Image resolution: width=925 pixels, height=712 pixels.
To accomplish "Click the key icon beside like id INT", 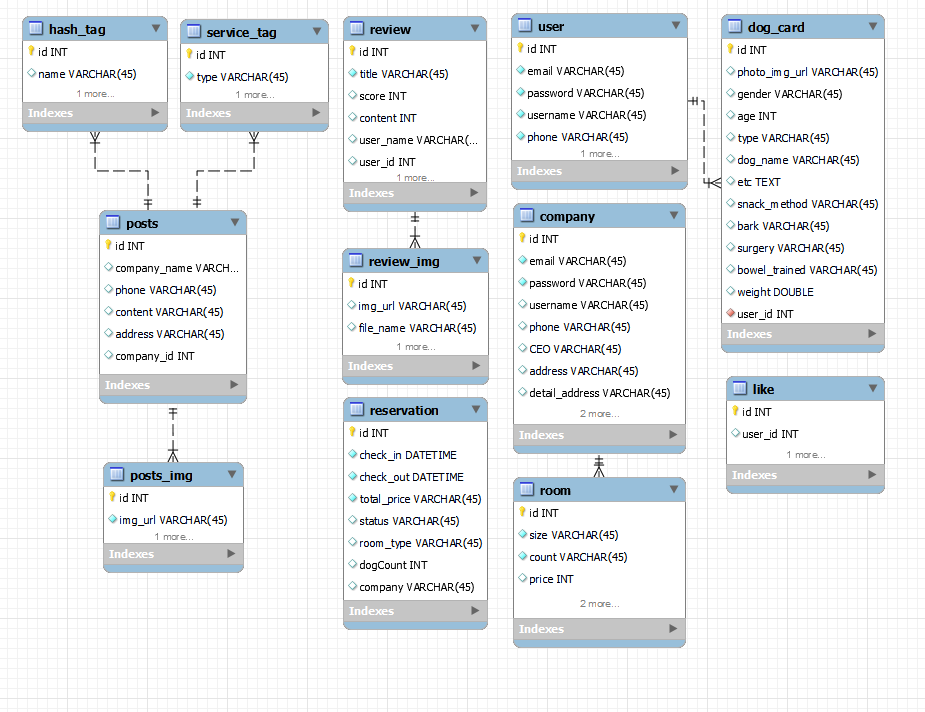I will tap(736, 411).
